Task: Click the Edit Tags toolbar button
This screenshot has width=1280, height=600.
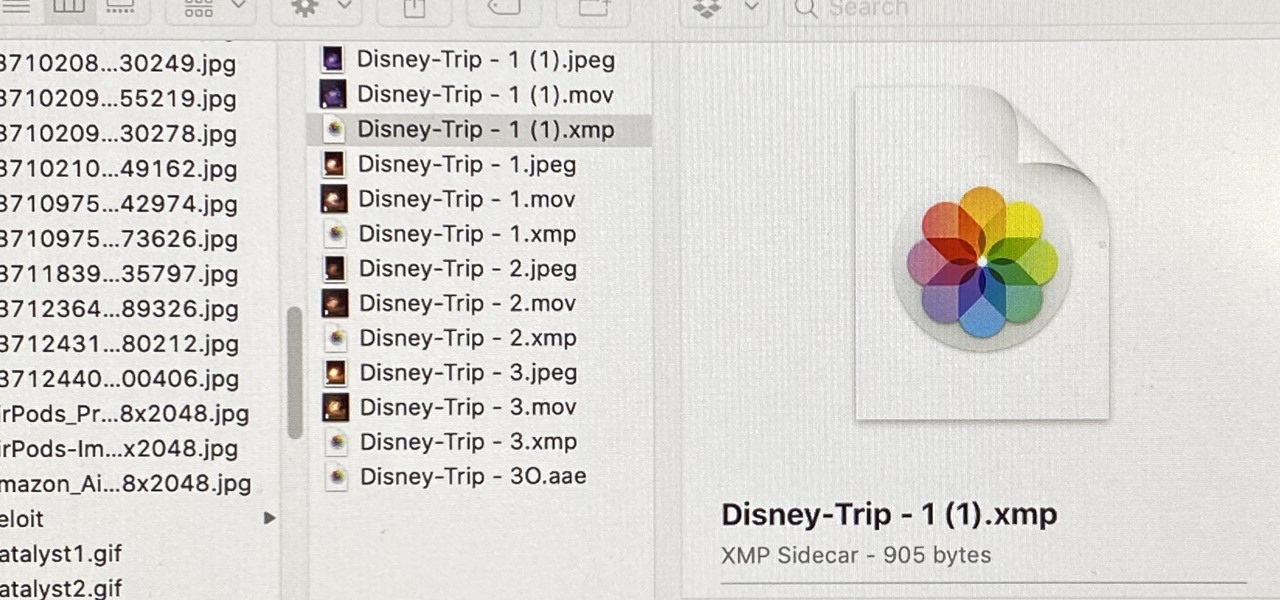Action: pos(504,8)
